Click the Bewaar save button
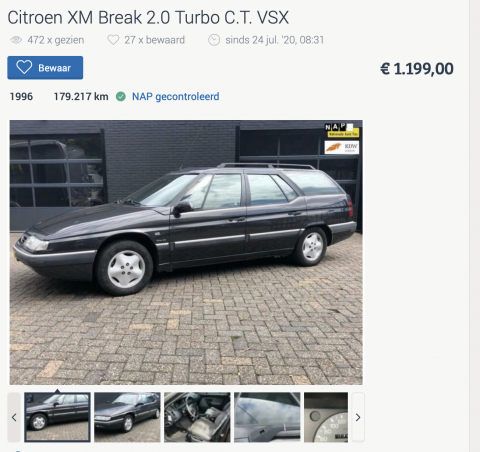This screenshot has width=480, height=452. pos(45,68)
